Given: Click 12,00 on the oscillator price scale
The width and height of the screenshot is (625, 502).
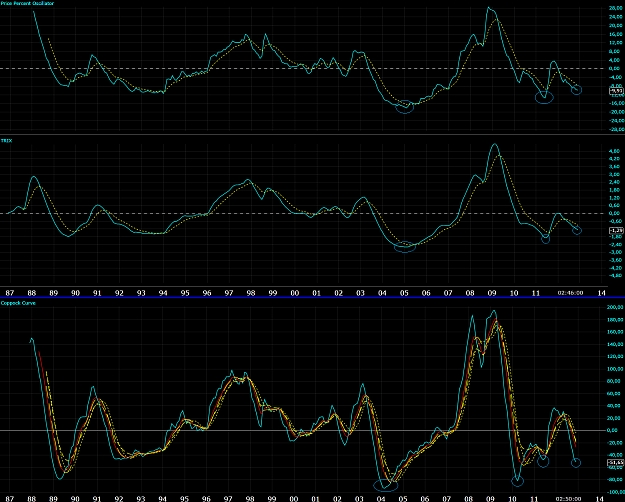Looking at the screenshot, I should (x=616, y=43).
